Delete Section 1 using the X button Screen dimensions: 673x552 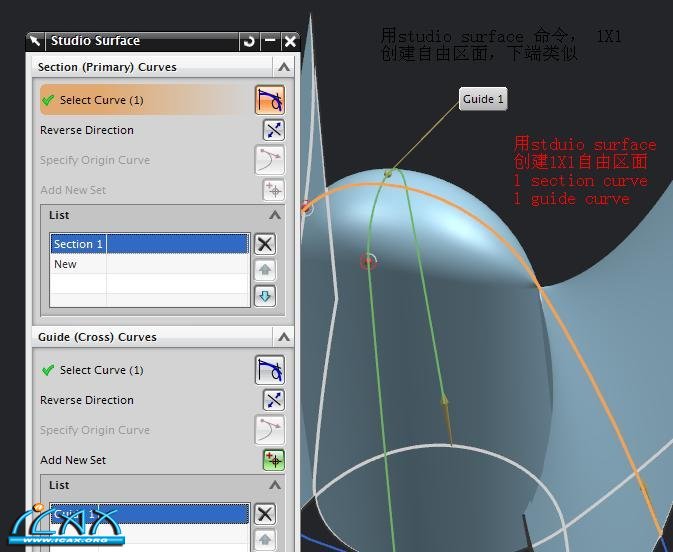(x=264, y=244)
